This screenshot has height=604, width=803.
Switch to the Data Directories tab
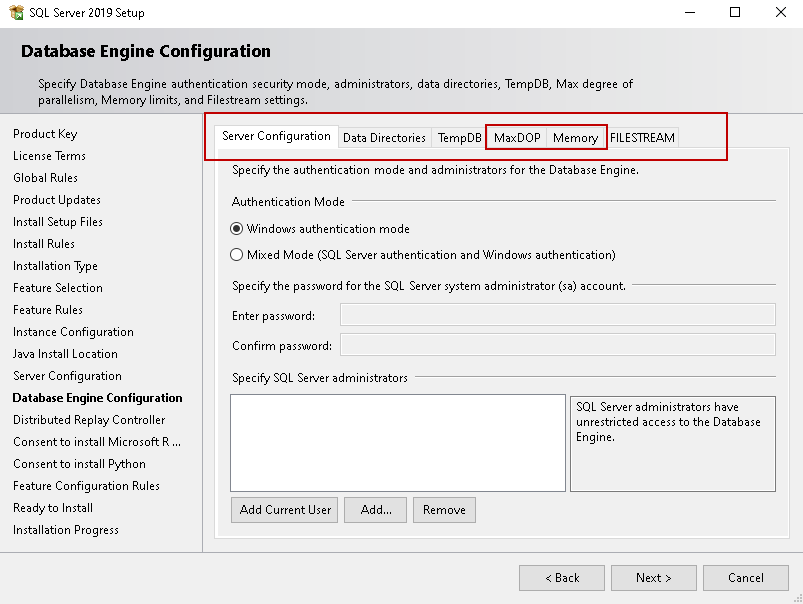point(384,138)
